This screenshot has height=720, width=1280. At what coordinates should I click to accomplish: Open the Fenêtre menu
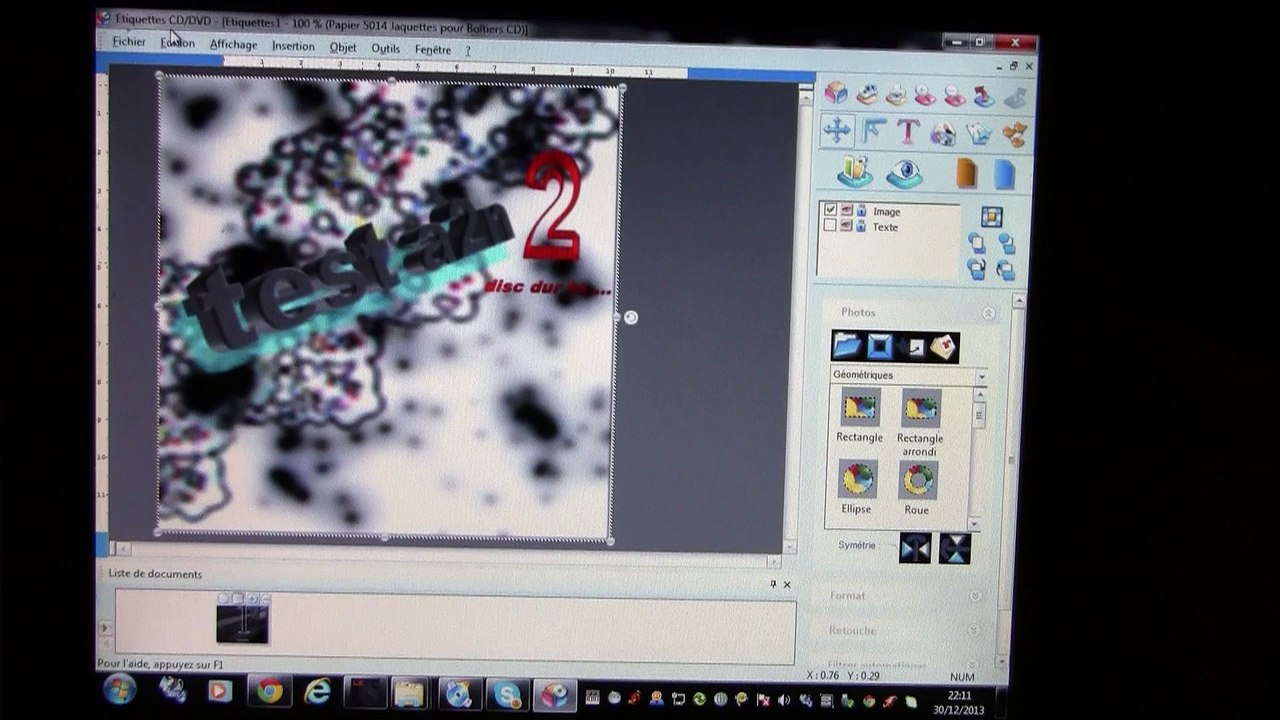pos(433,49)
